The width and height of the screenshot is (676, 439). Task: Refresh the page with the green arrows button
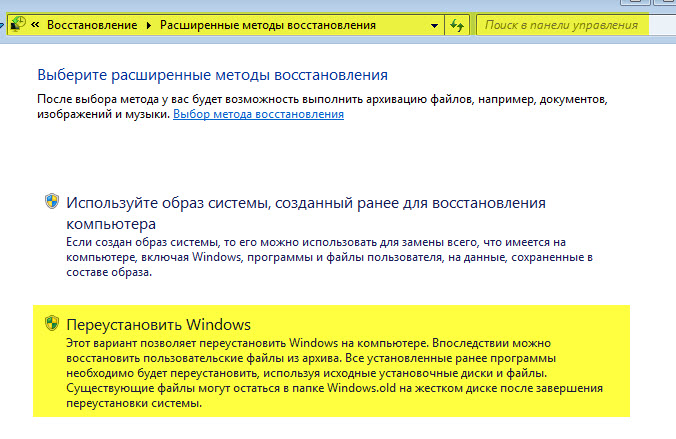tap(457, 25)
